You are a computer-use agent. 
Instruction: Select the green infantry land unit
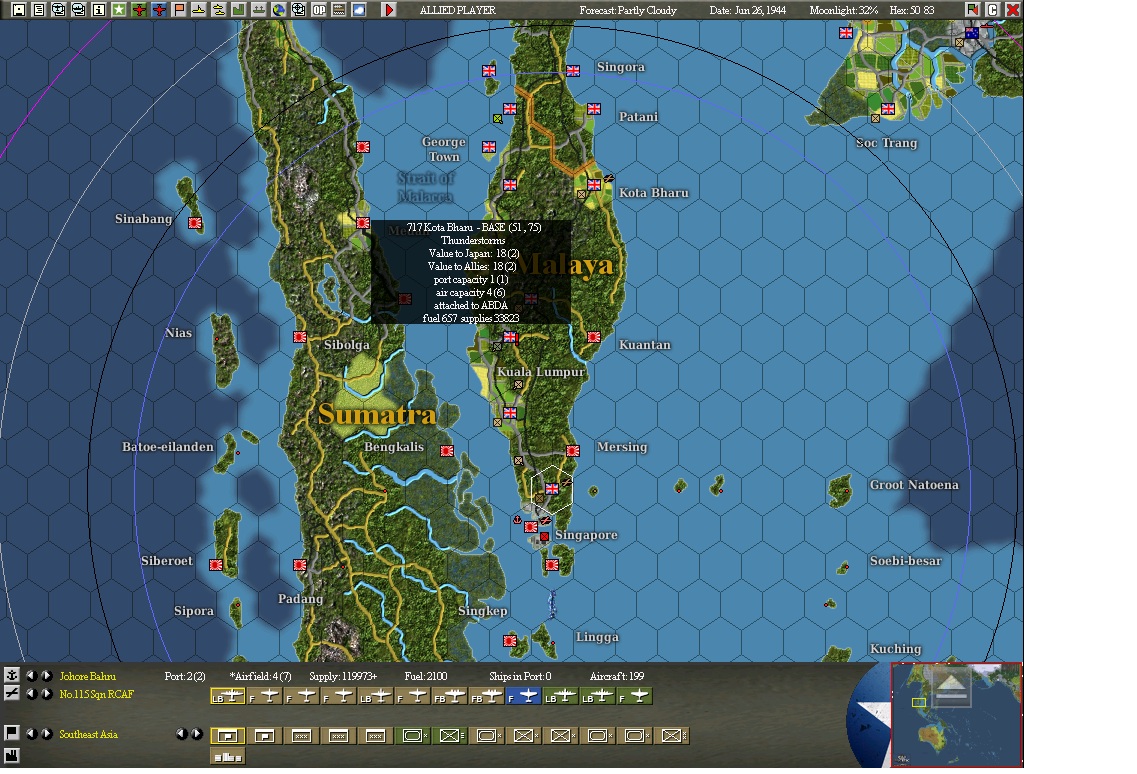click(x=449, y=736)
